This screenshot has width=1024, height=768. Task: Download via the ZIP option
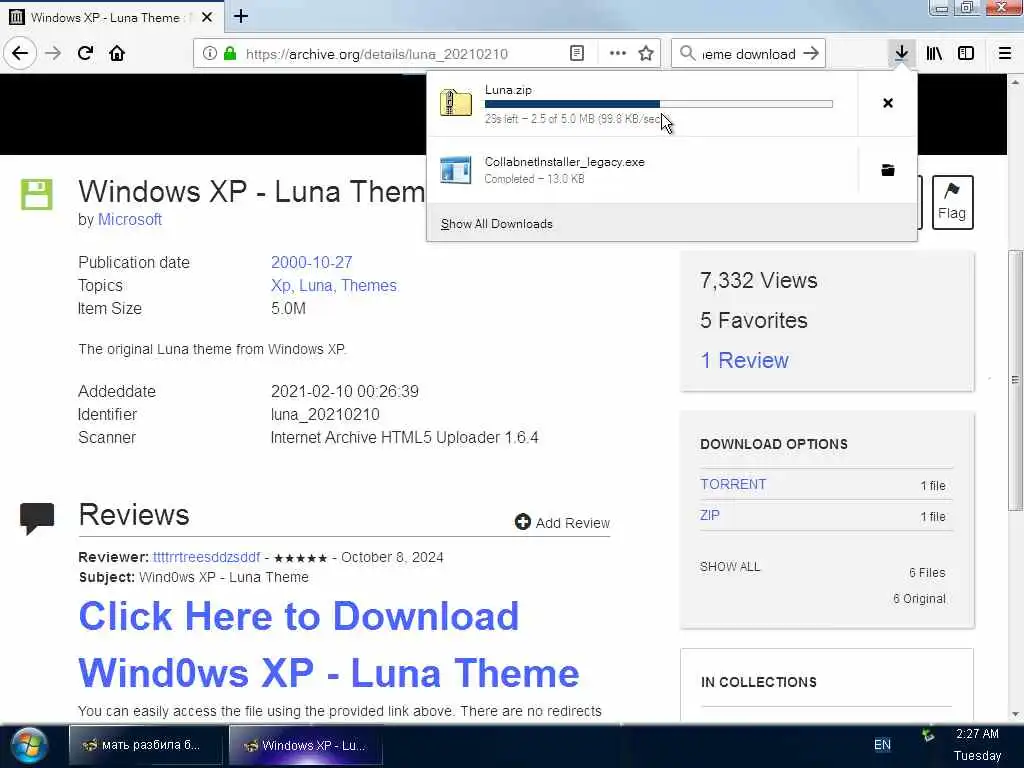[x=710, y=515]
